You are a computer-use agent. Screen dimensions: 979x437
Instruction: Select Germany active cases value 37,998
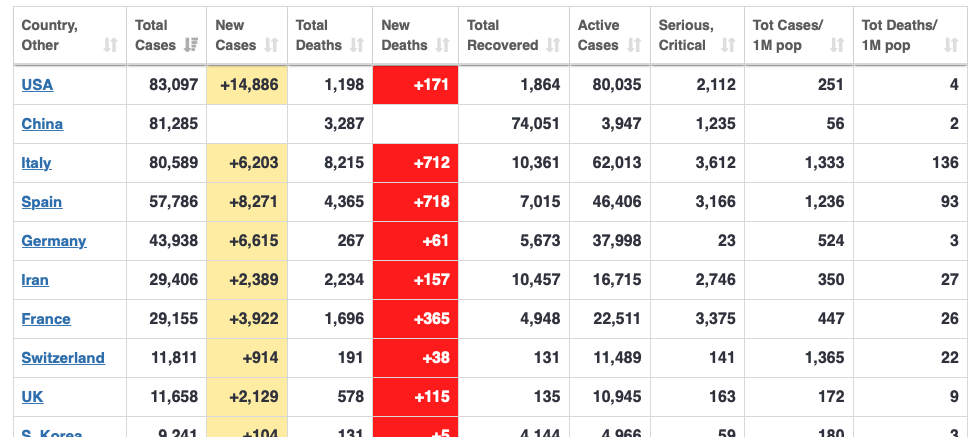(x=617, y=240)
